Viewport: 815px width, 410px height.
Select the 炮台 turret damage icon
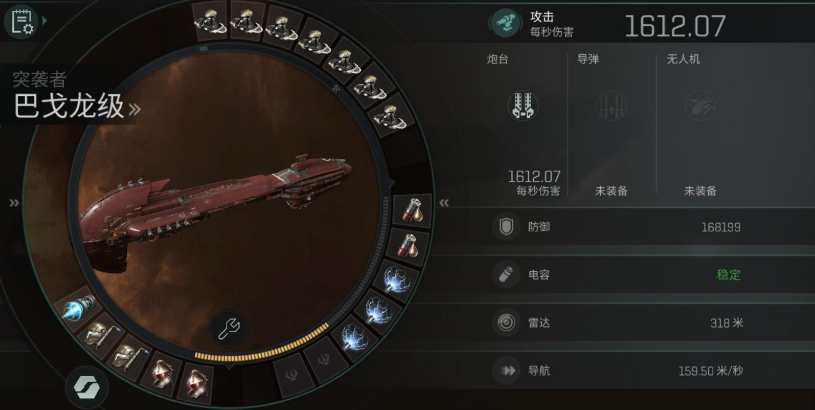click(522, 105)
